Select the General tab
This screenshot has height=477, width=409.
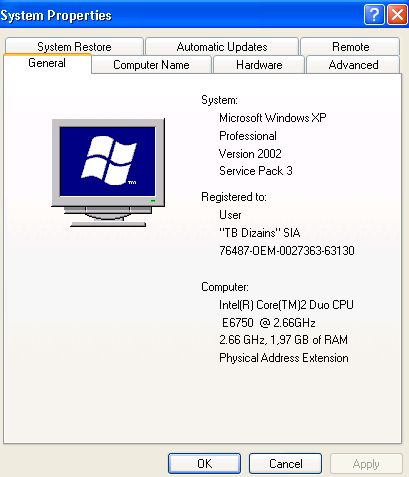[x=47, y=63]
